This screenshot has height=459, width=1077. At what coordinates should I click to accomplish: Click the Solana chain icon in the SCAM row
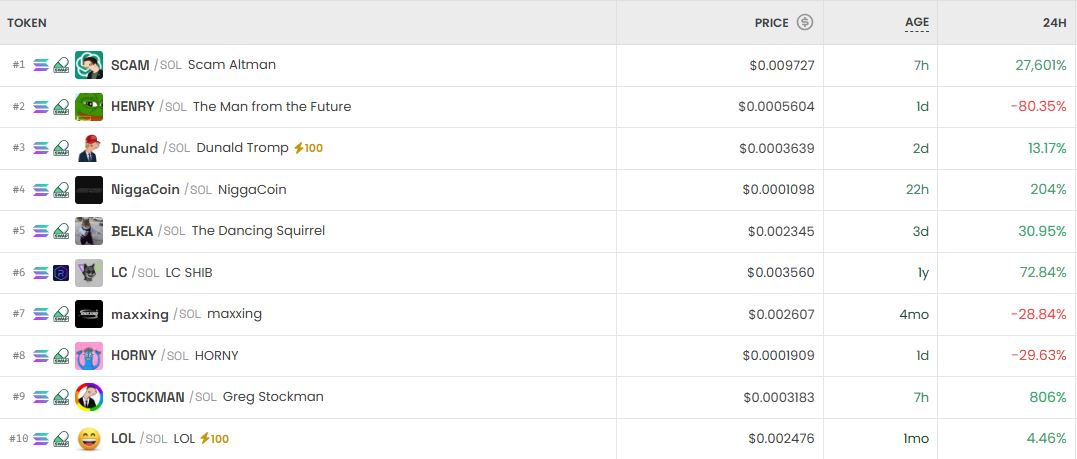tap(41, 65)
